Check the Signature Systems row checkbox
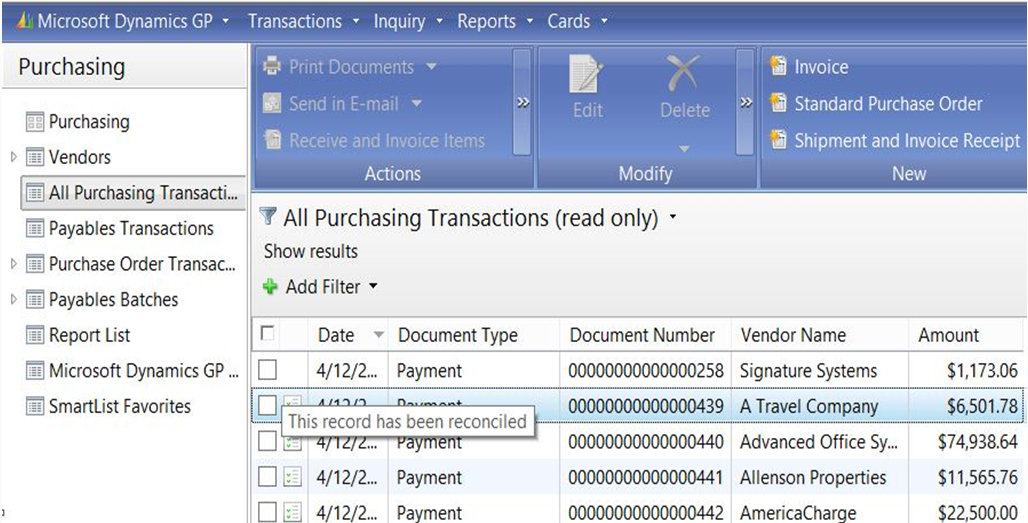 coord(267,370)
